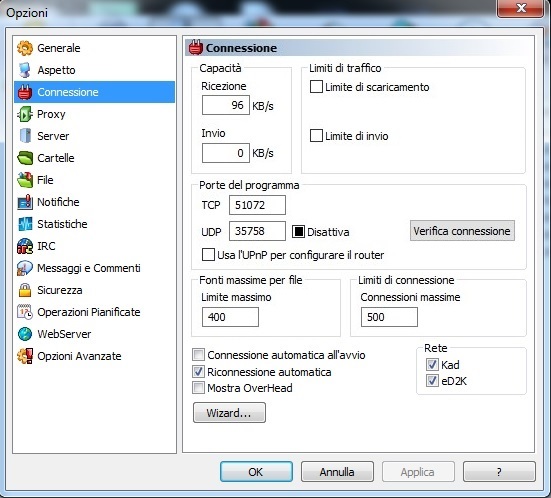Open the WebServer globe icon
Image resolution: width=551 pixels, height=498 pixels.
pyautogui.click(x=25, y=334)
